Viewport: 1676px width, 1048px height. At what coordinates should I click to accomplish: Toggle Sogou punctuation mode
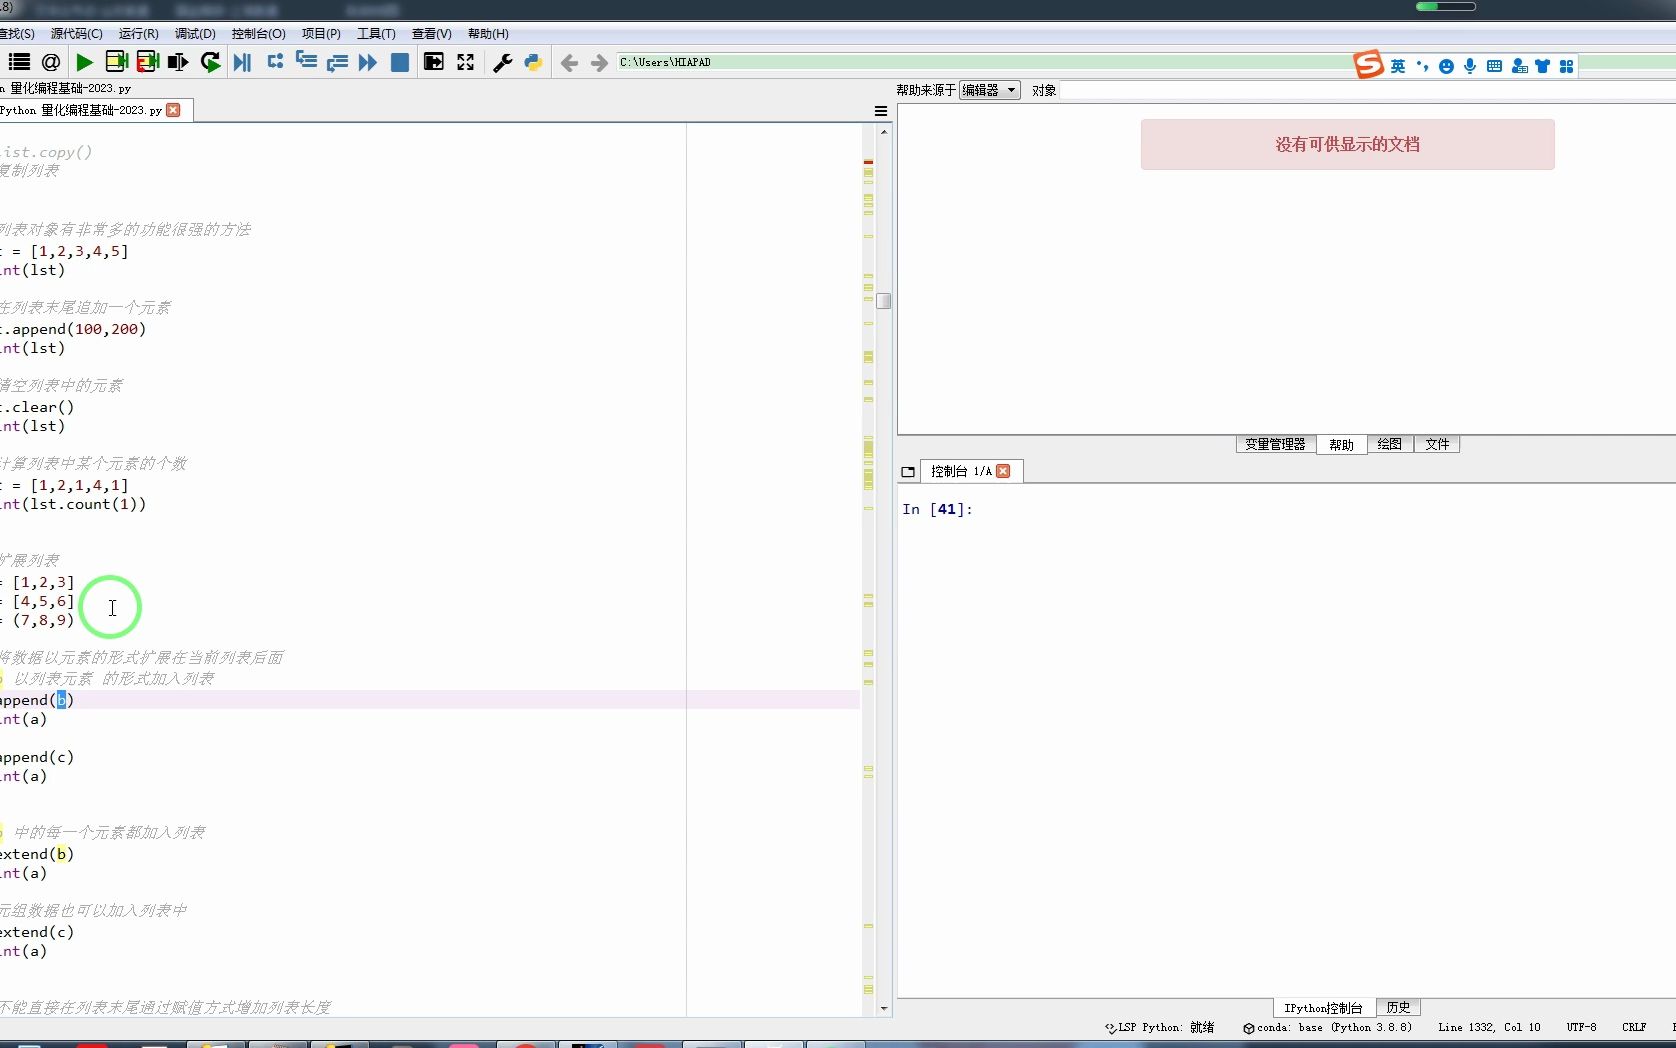(x=1422, y=66)
